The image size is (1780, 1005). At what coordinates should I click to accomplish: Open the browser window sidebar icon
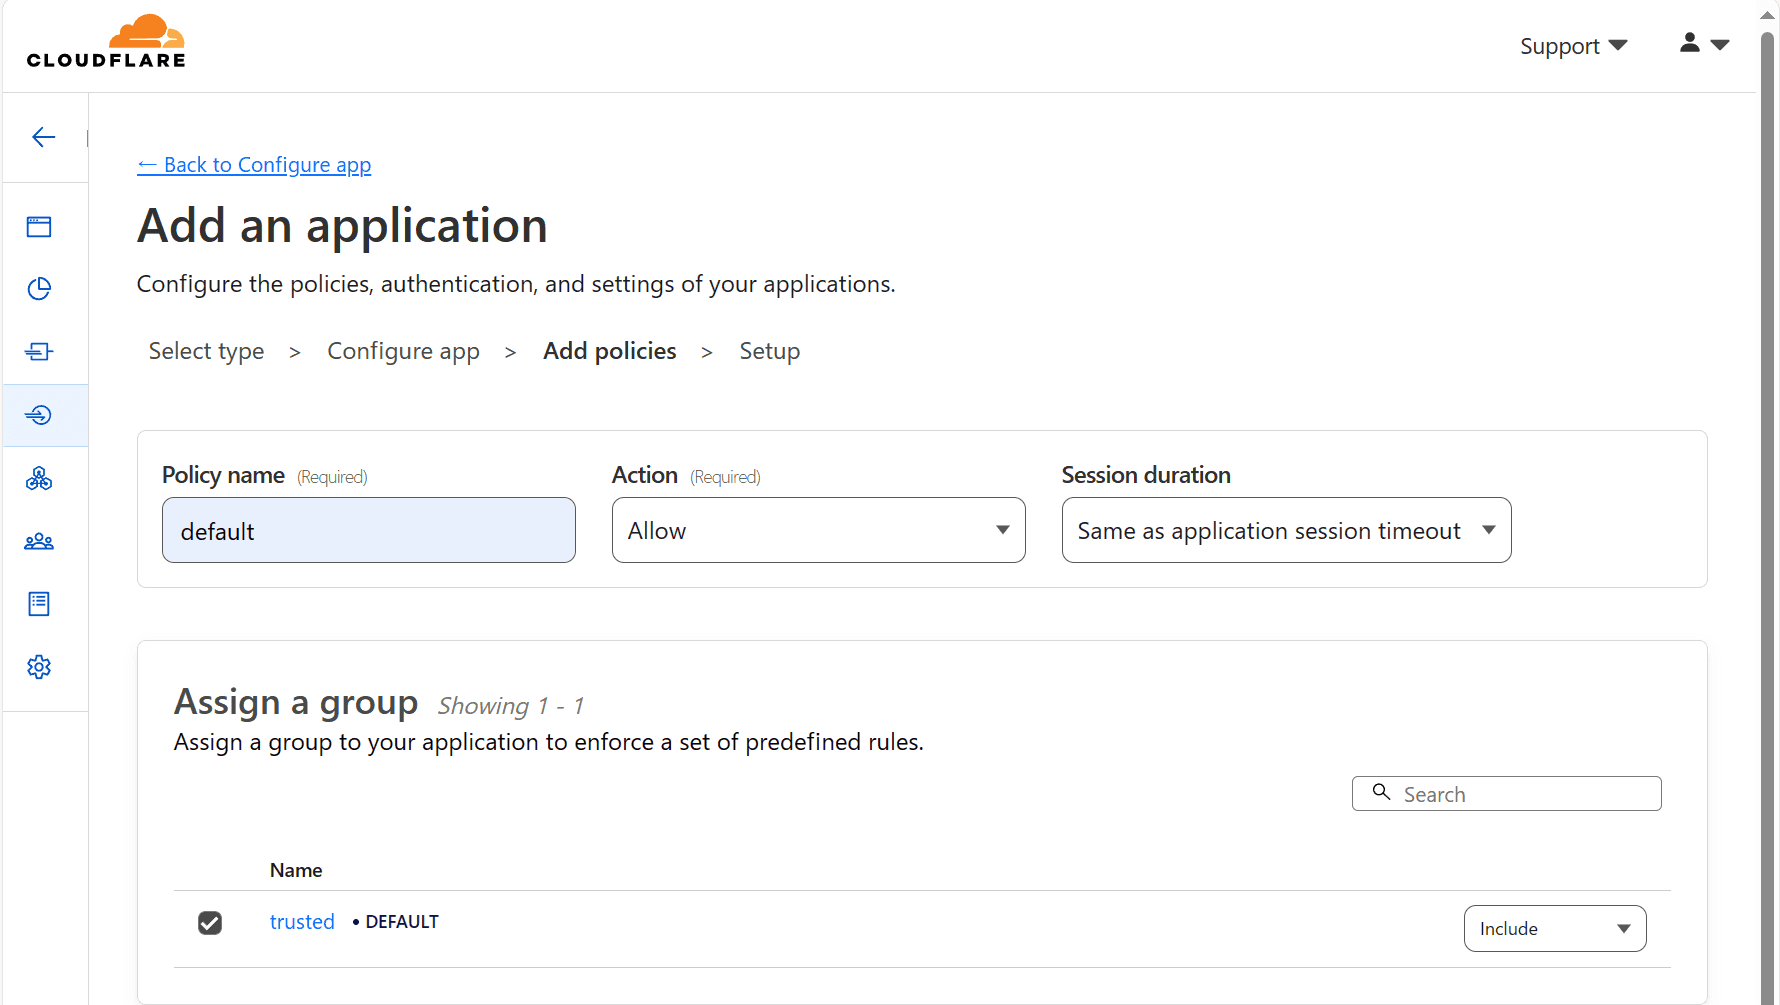pos(39,227)
